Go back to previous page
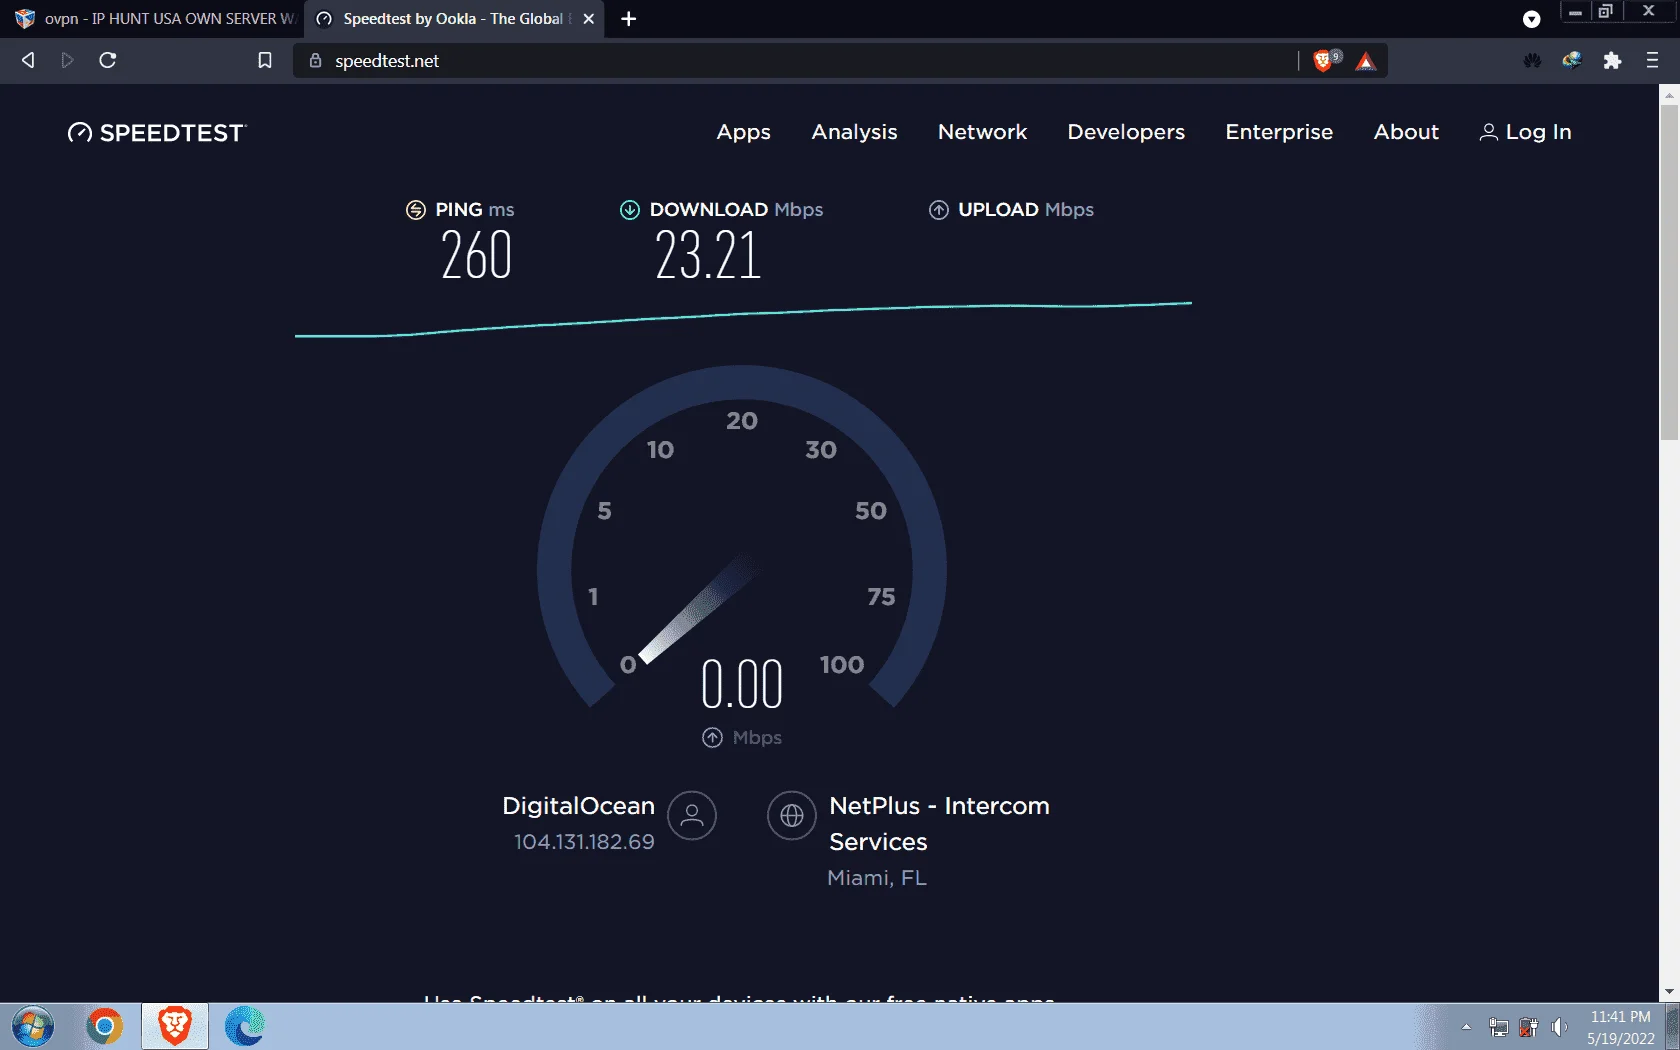Image resolution: width=1680 pixels, height=1050 pixels. coord(28,60)
